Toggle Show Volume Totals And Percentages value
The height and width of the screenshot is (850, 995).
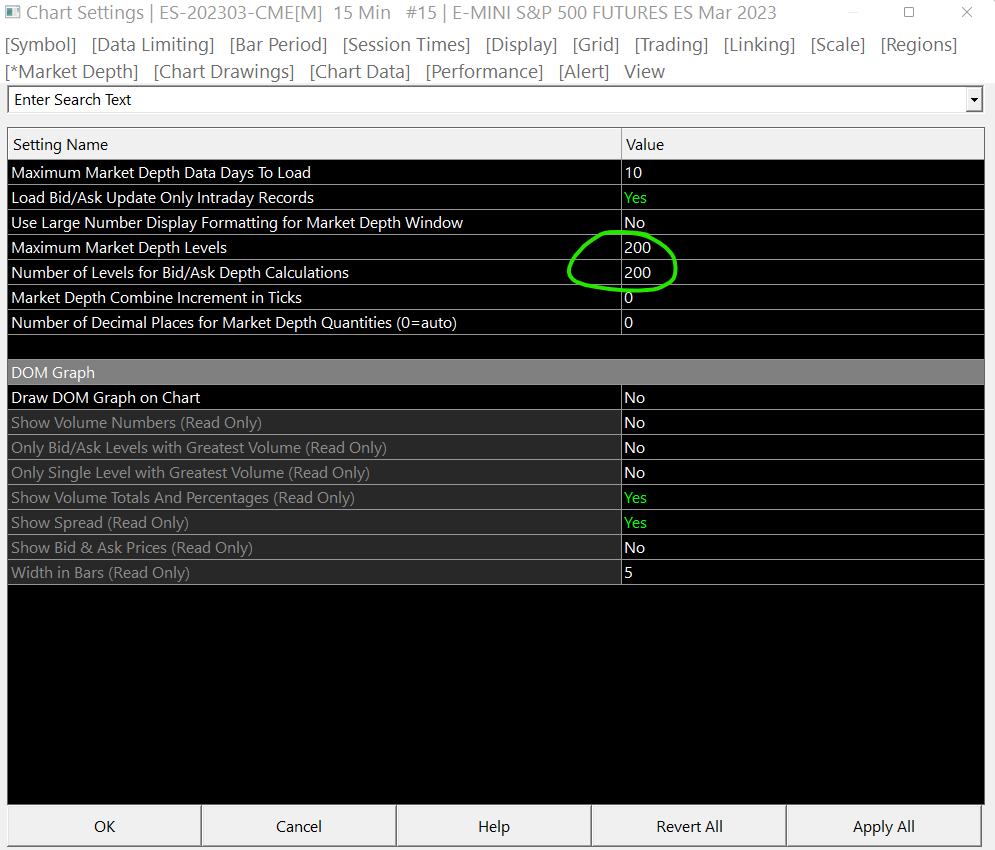point(803,498)
